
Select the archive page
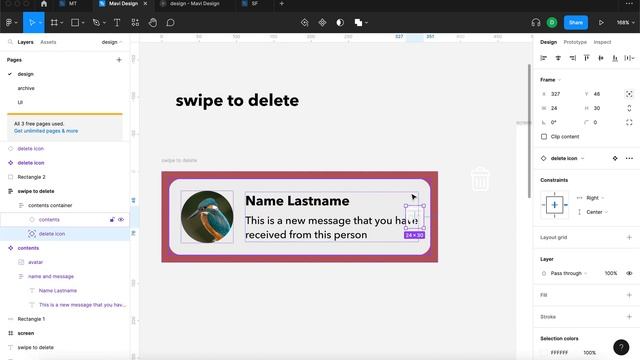26,88
